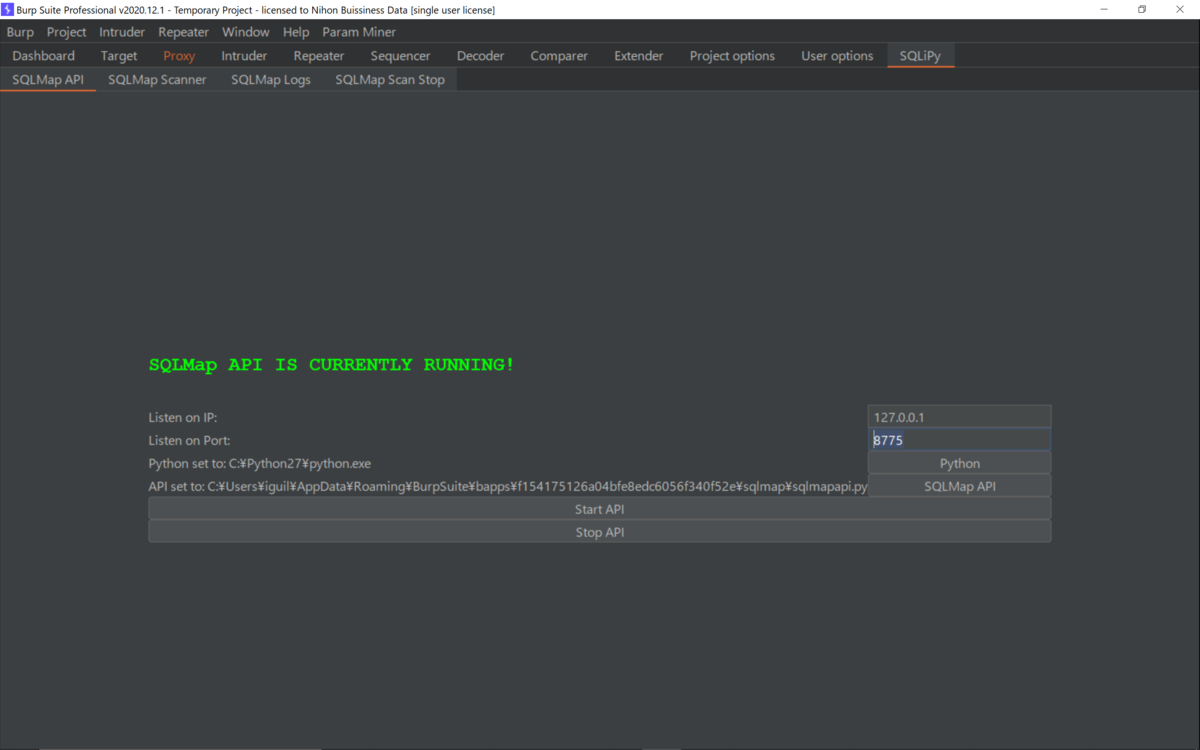Click the SQLMap API path button
The image size is (1200, 750).
point(959,486)
